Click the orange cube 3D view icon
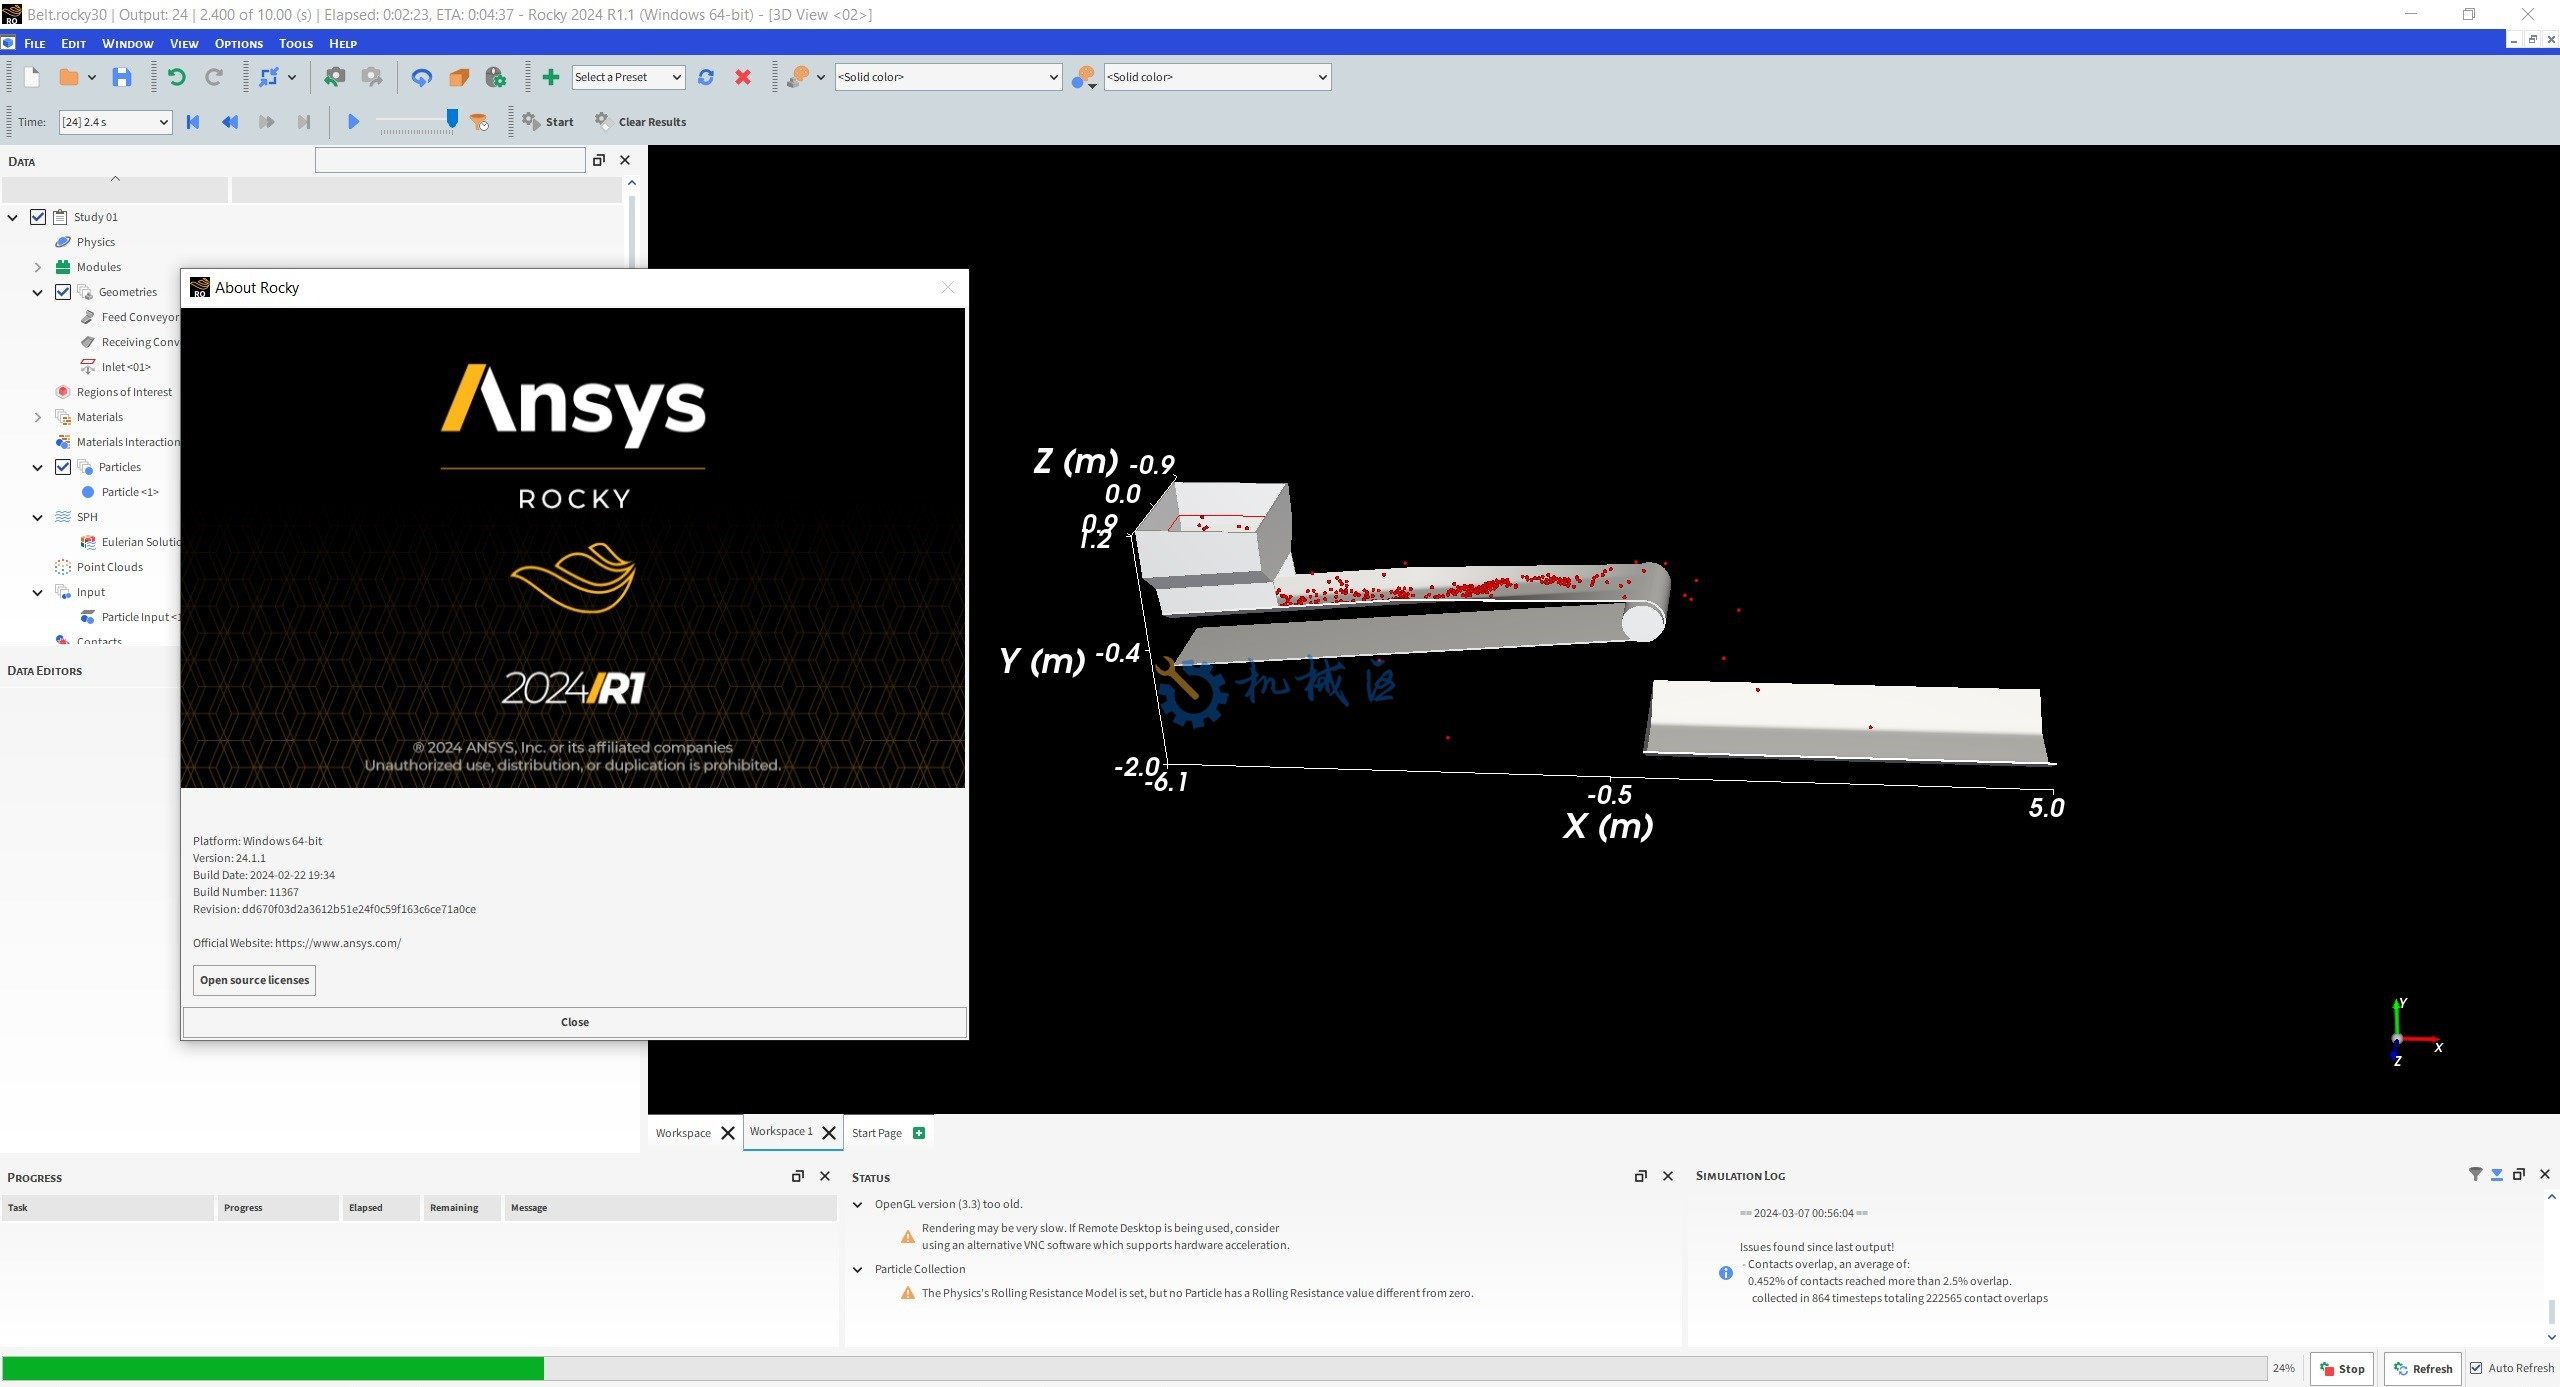Image resolution: width=2560 pixels, height=1387 pixels. coord(457,77)
